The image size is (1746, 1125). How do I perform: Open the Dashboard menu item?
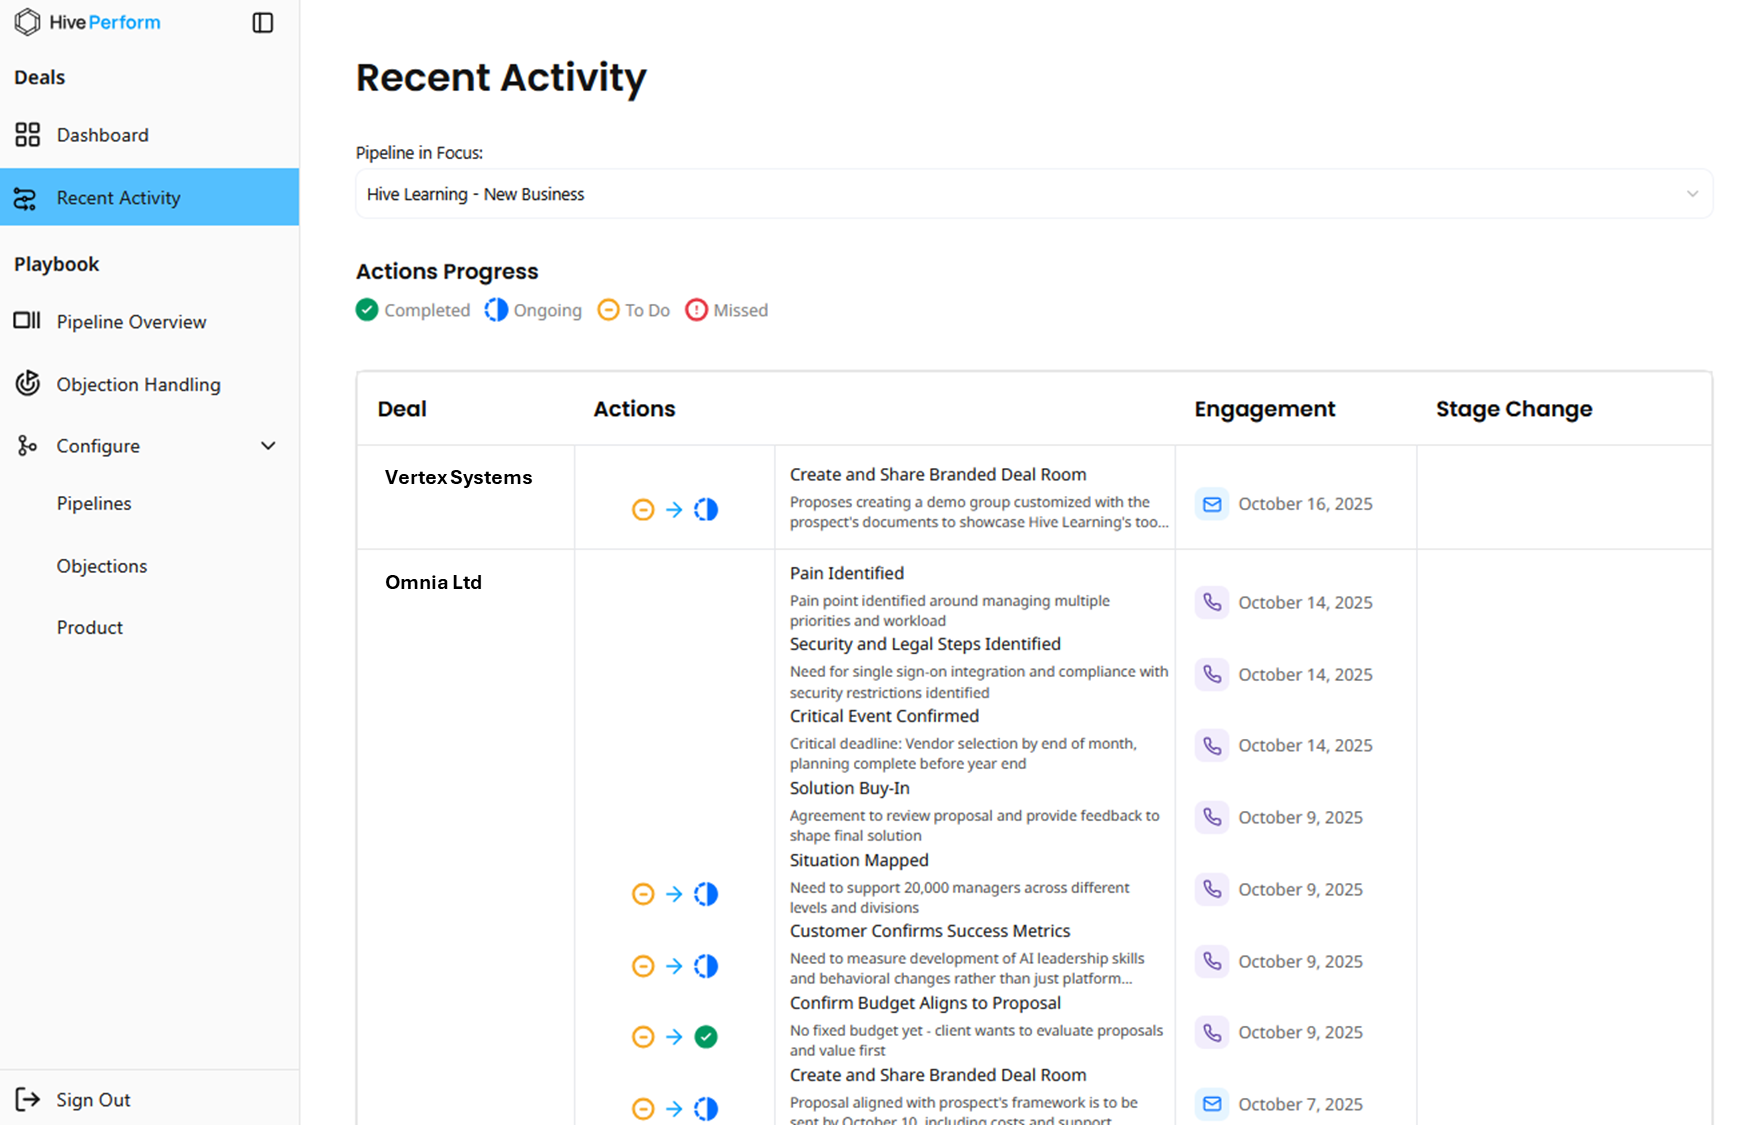click(102, 135)
